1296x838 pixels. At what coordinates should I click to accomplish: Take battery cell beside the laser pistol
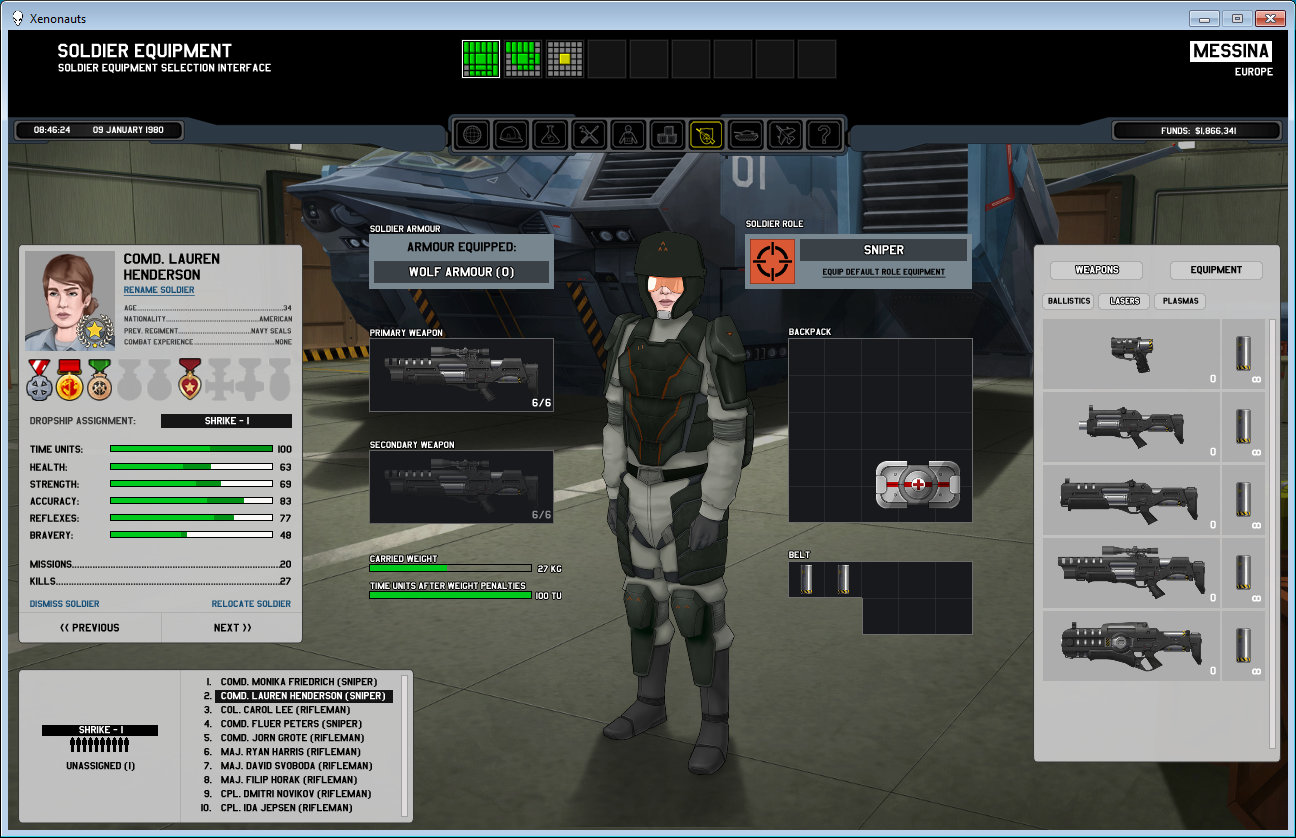pyautogui.click(x=1244, y=354)
